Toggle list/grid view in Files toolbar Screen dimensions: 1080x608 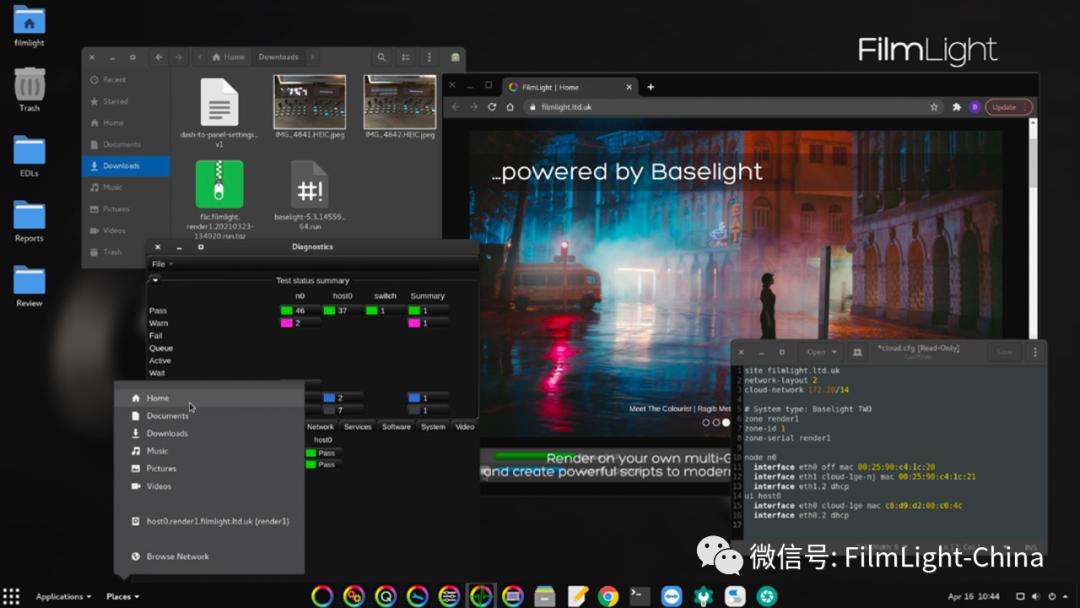point(405,57)
